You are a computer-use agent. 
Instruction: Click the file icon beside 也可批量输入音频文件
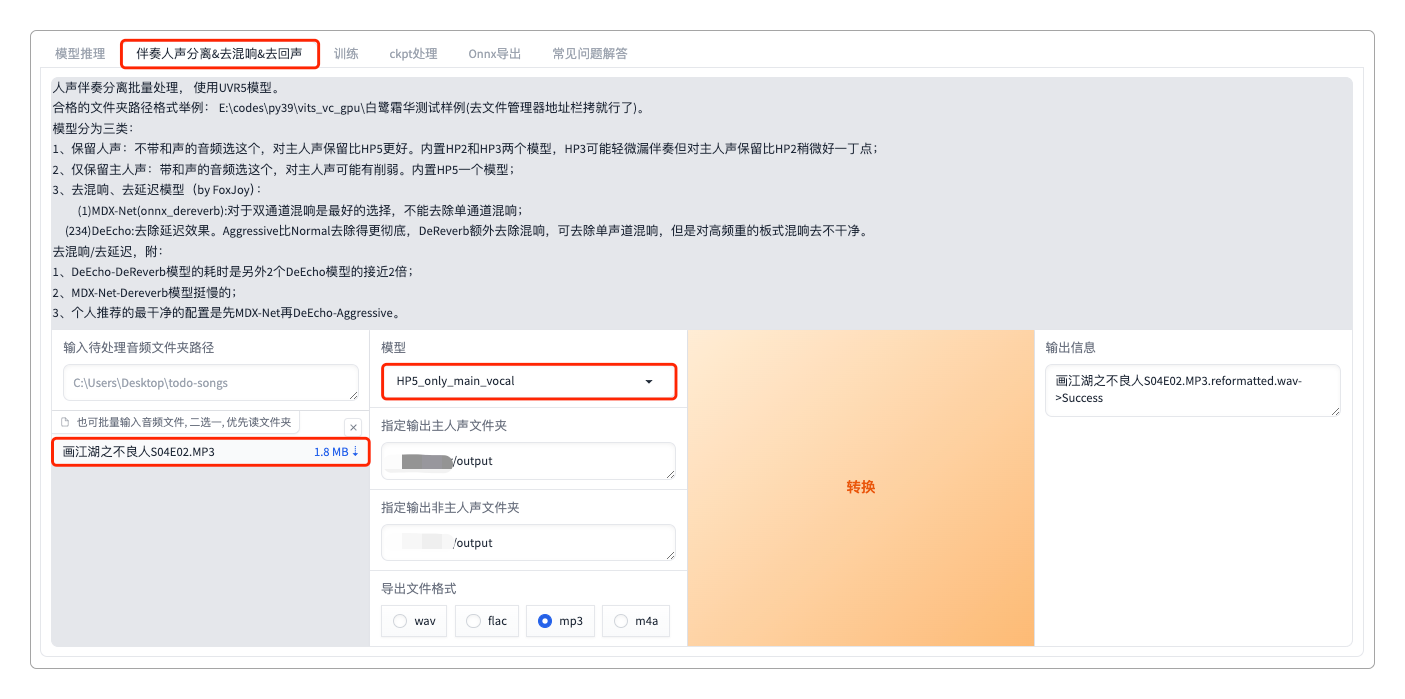[x=65, y=422]
